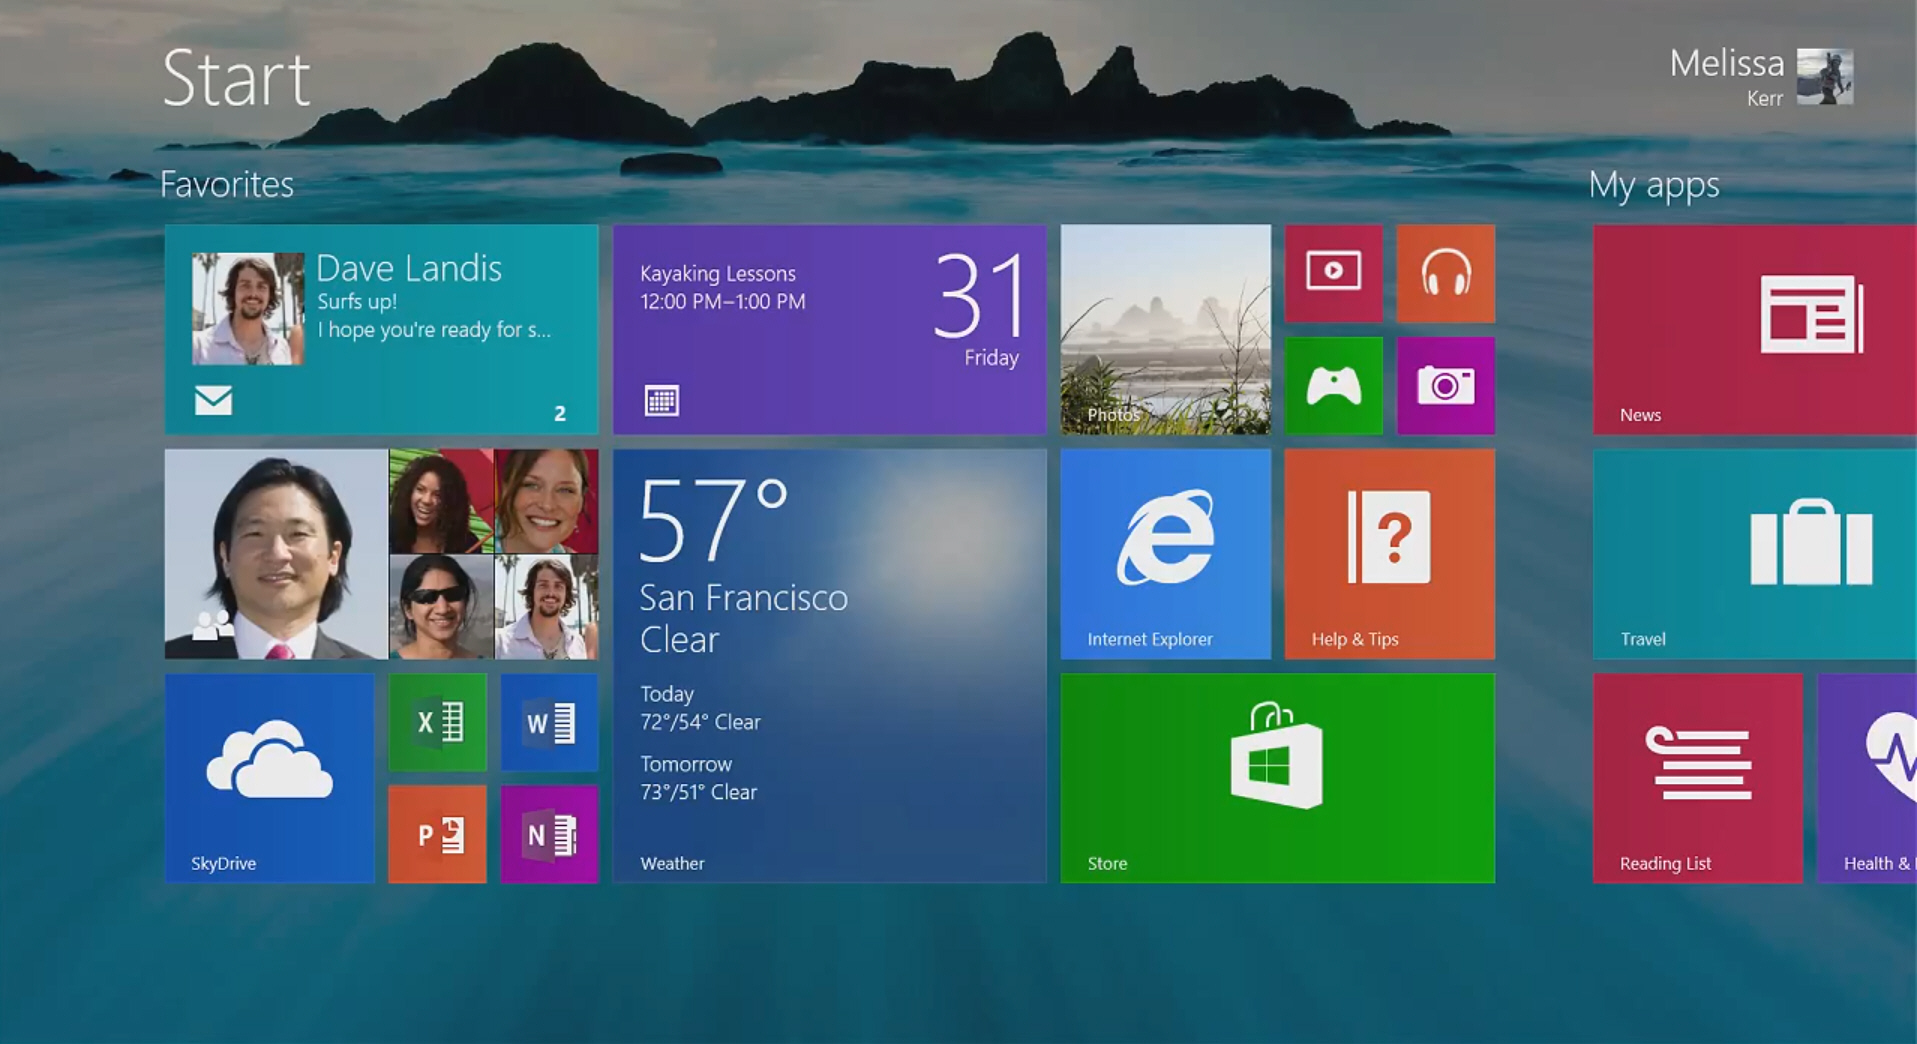Open the Kayaking Lessons calendar tile
Image resolution: width=1917 pixels, height=1044 pixels.
pyautogui.click(x=830, y=330)
